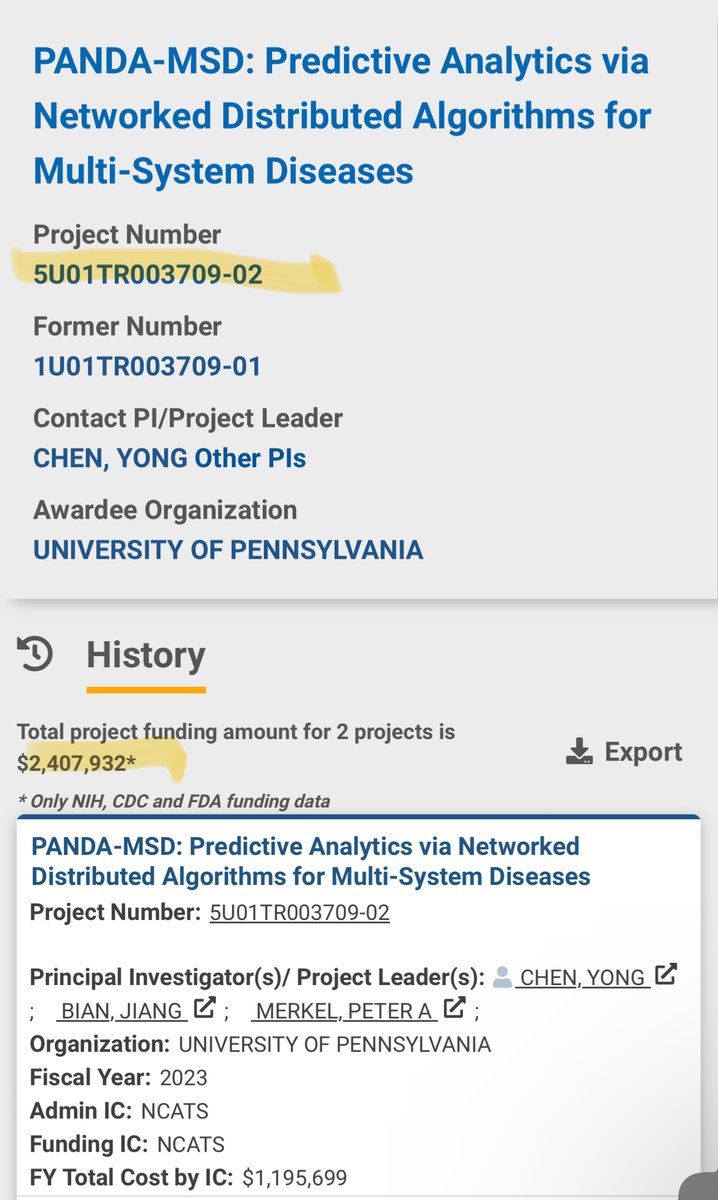
Task: Click the person icon beside CHEN, YONG
Action: click(x=503, y=977)
